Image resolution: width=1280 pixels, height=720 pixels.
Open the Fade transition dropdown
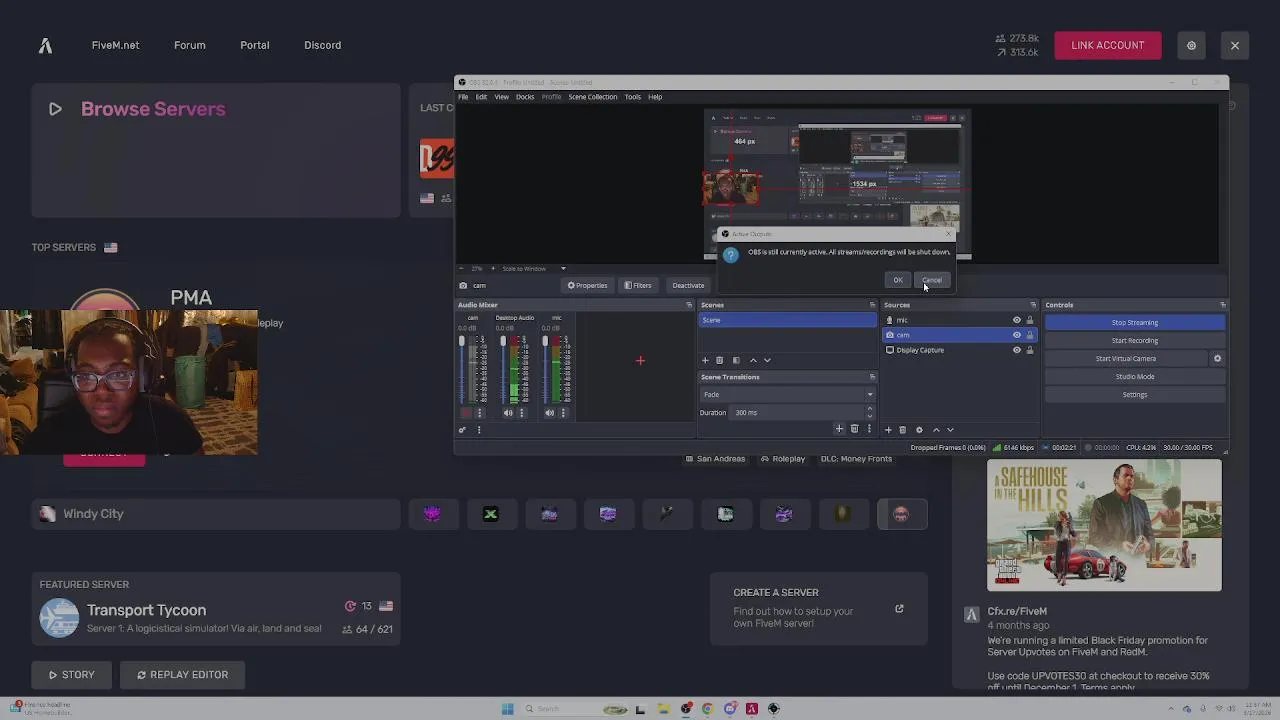(788, 394)
